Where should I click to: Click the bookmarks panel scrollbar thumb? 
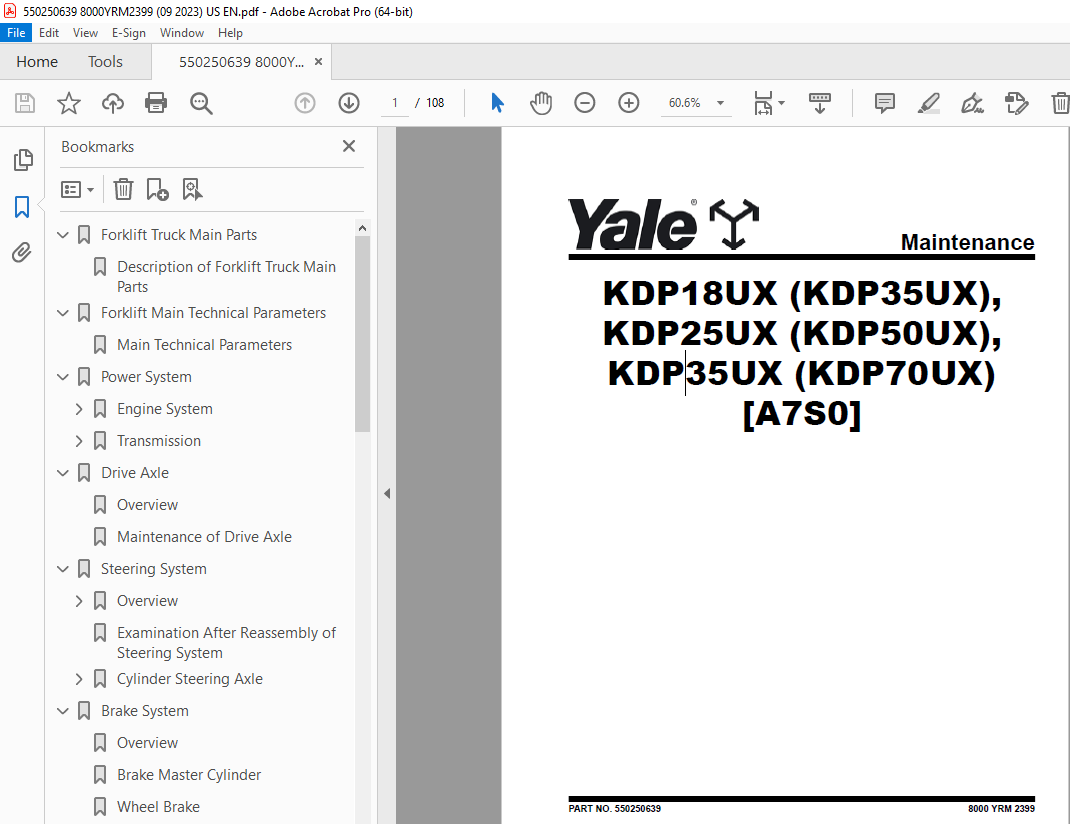coord(362,334)
